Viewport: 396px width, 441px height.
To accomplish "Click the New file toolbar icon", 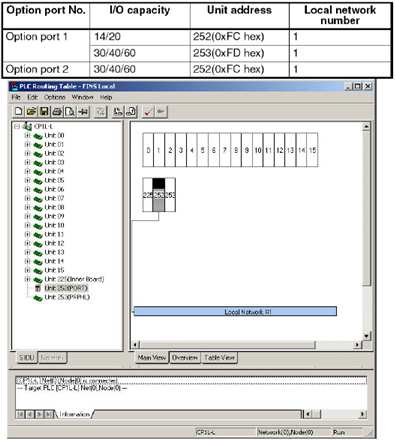I will click(x=19, y=111).
